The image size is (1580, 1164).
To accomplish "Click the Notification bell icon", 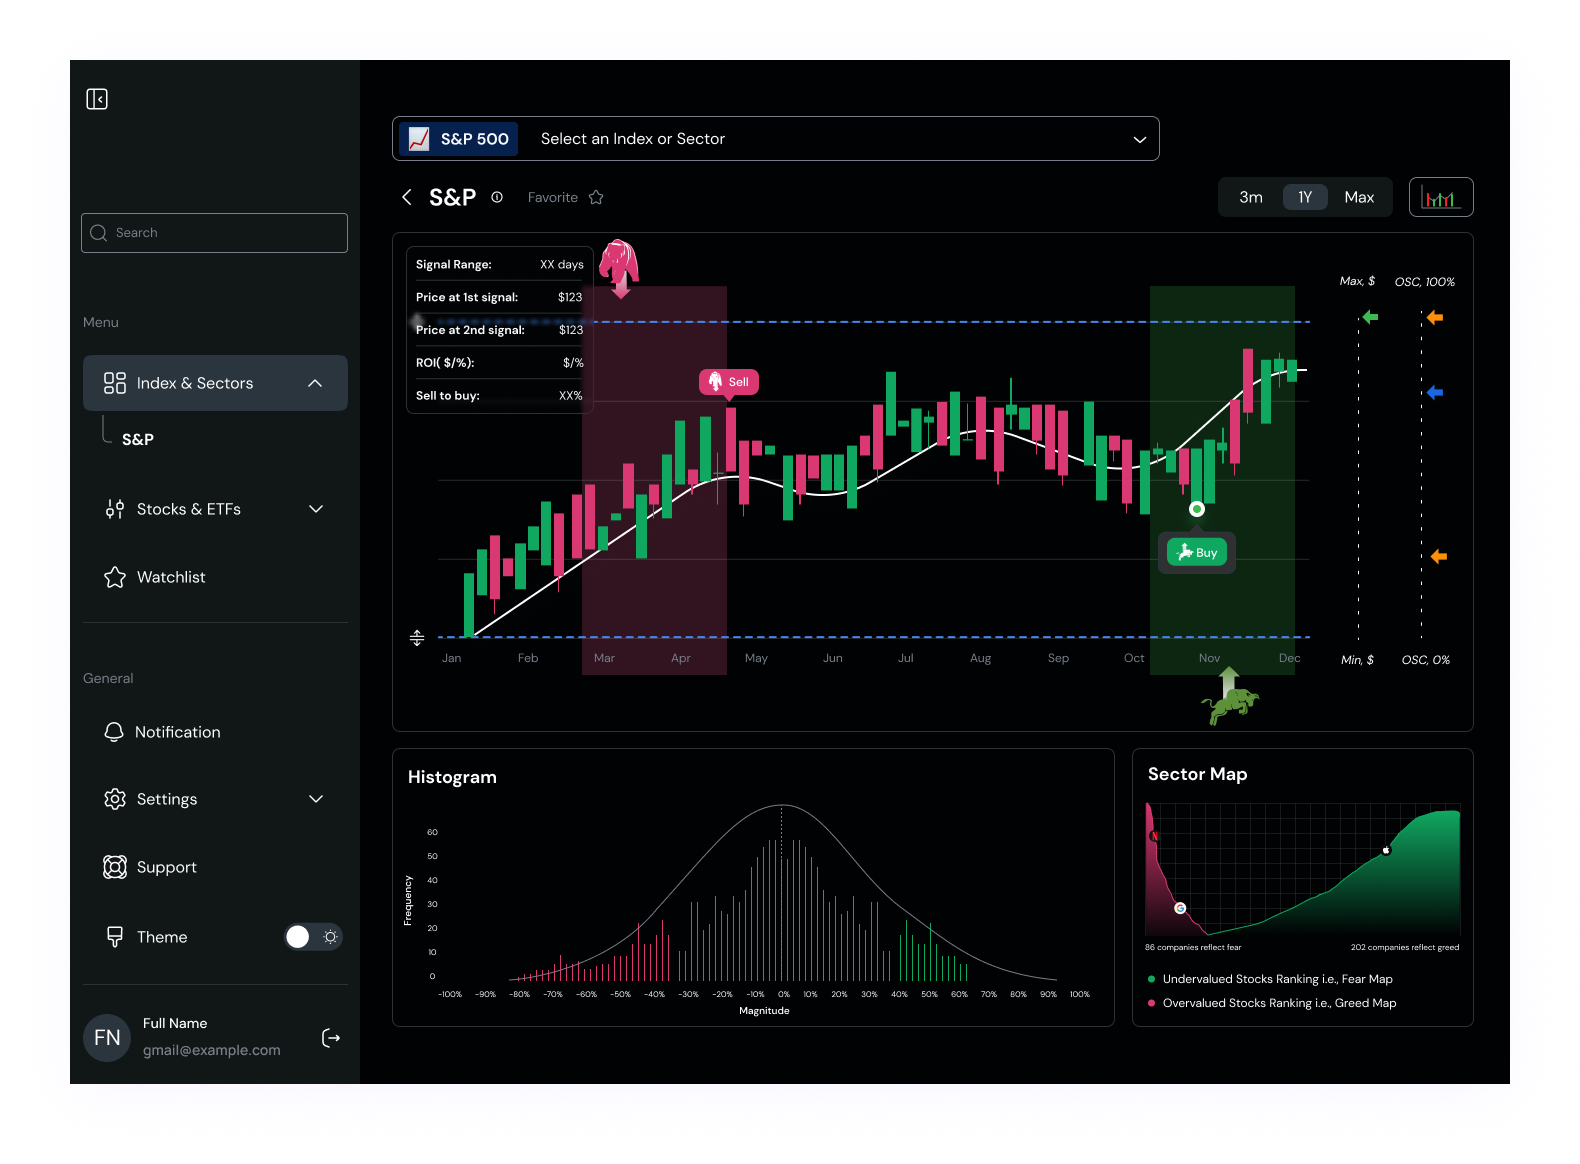I will coord(114,732).
